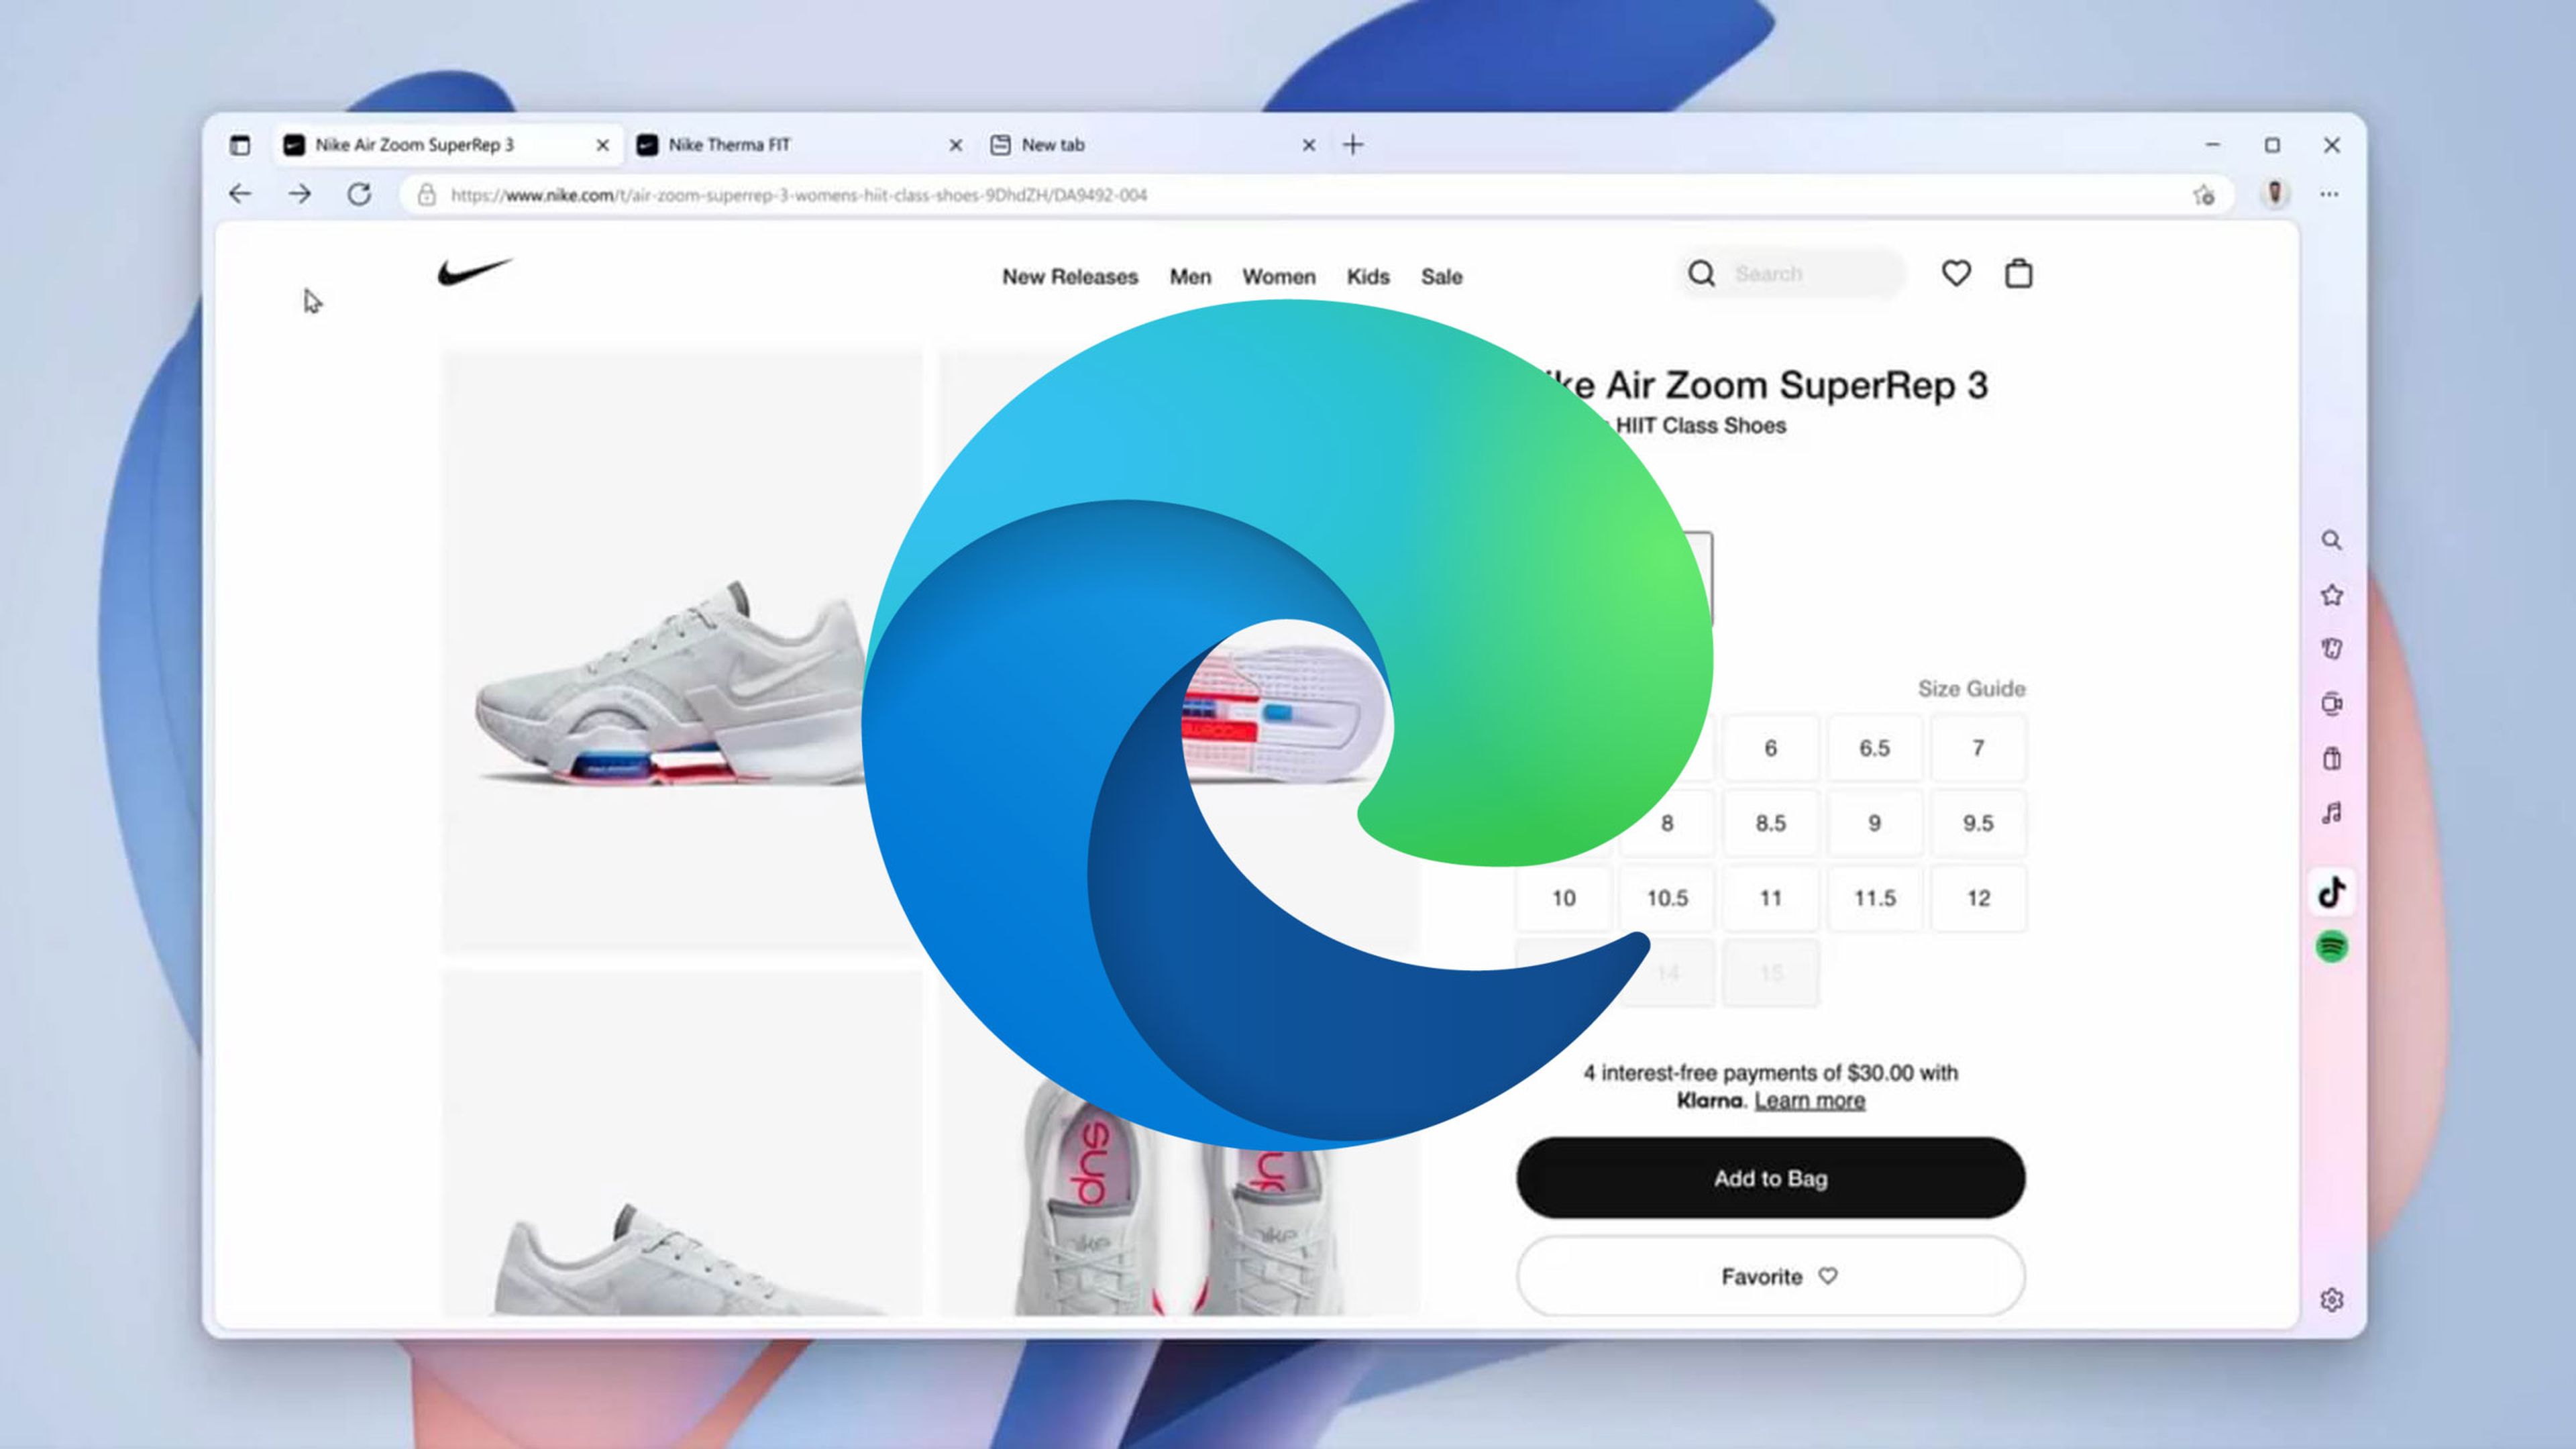
Task: Go forward to the next page
Action: [x=300, y=194]
